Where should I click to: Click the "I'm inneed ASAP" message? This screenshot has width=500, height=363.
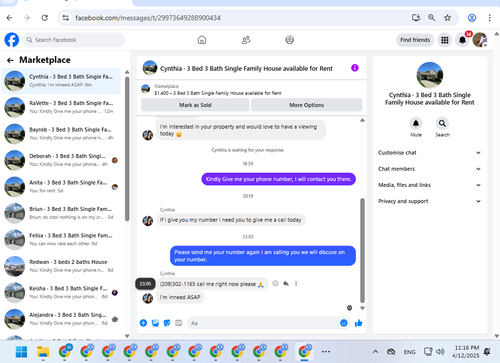[180, 297]
